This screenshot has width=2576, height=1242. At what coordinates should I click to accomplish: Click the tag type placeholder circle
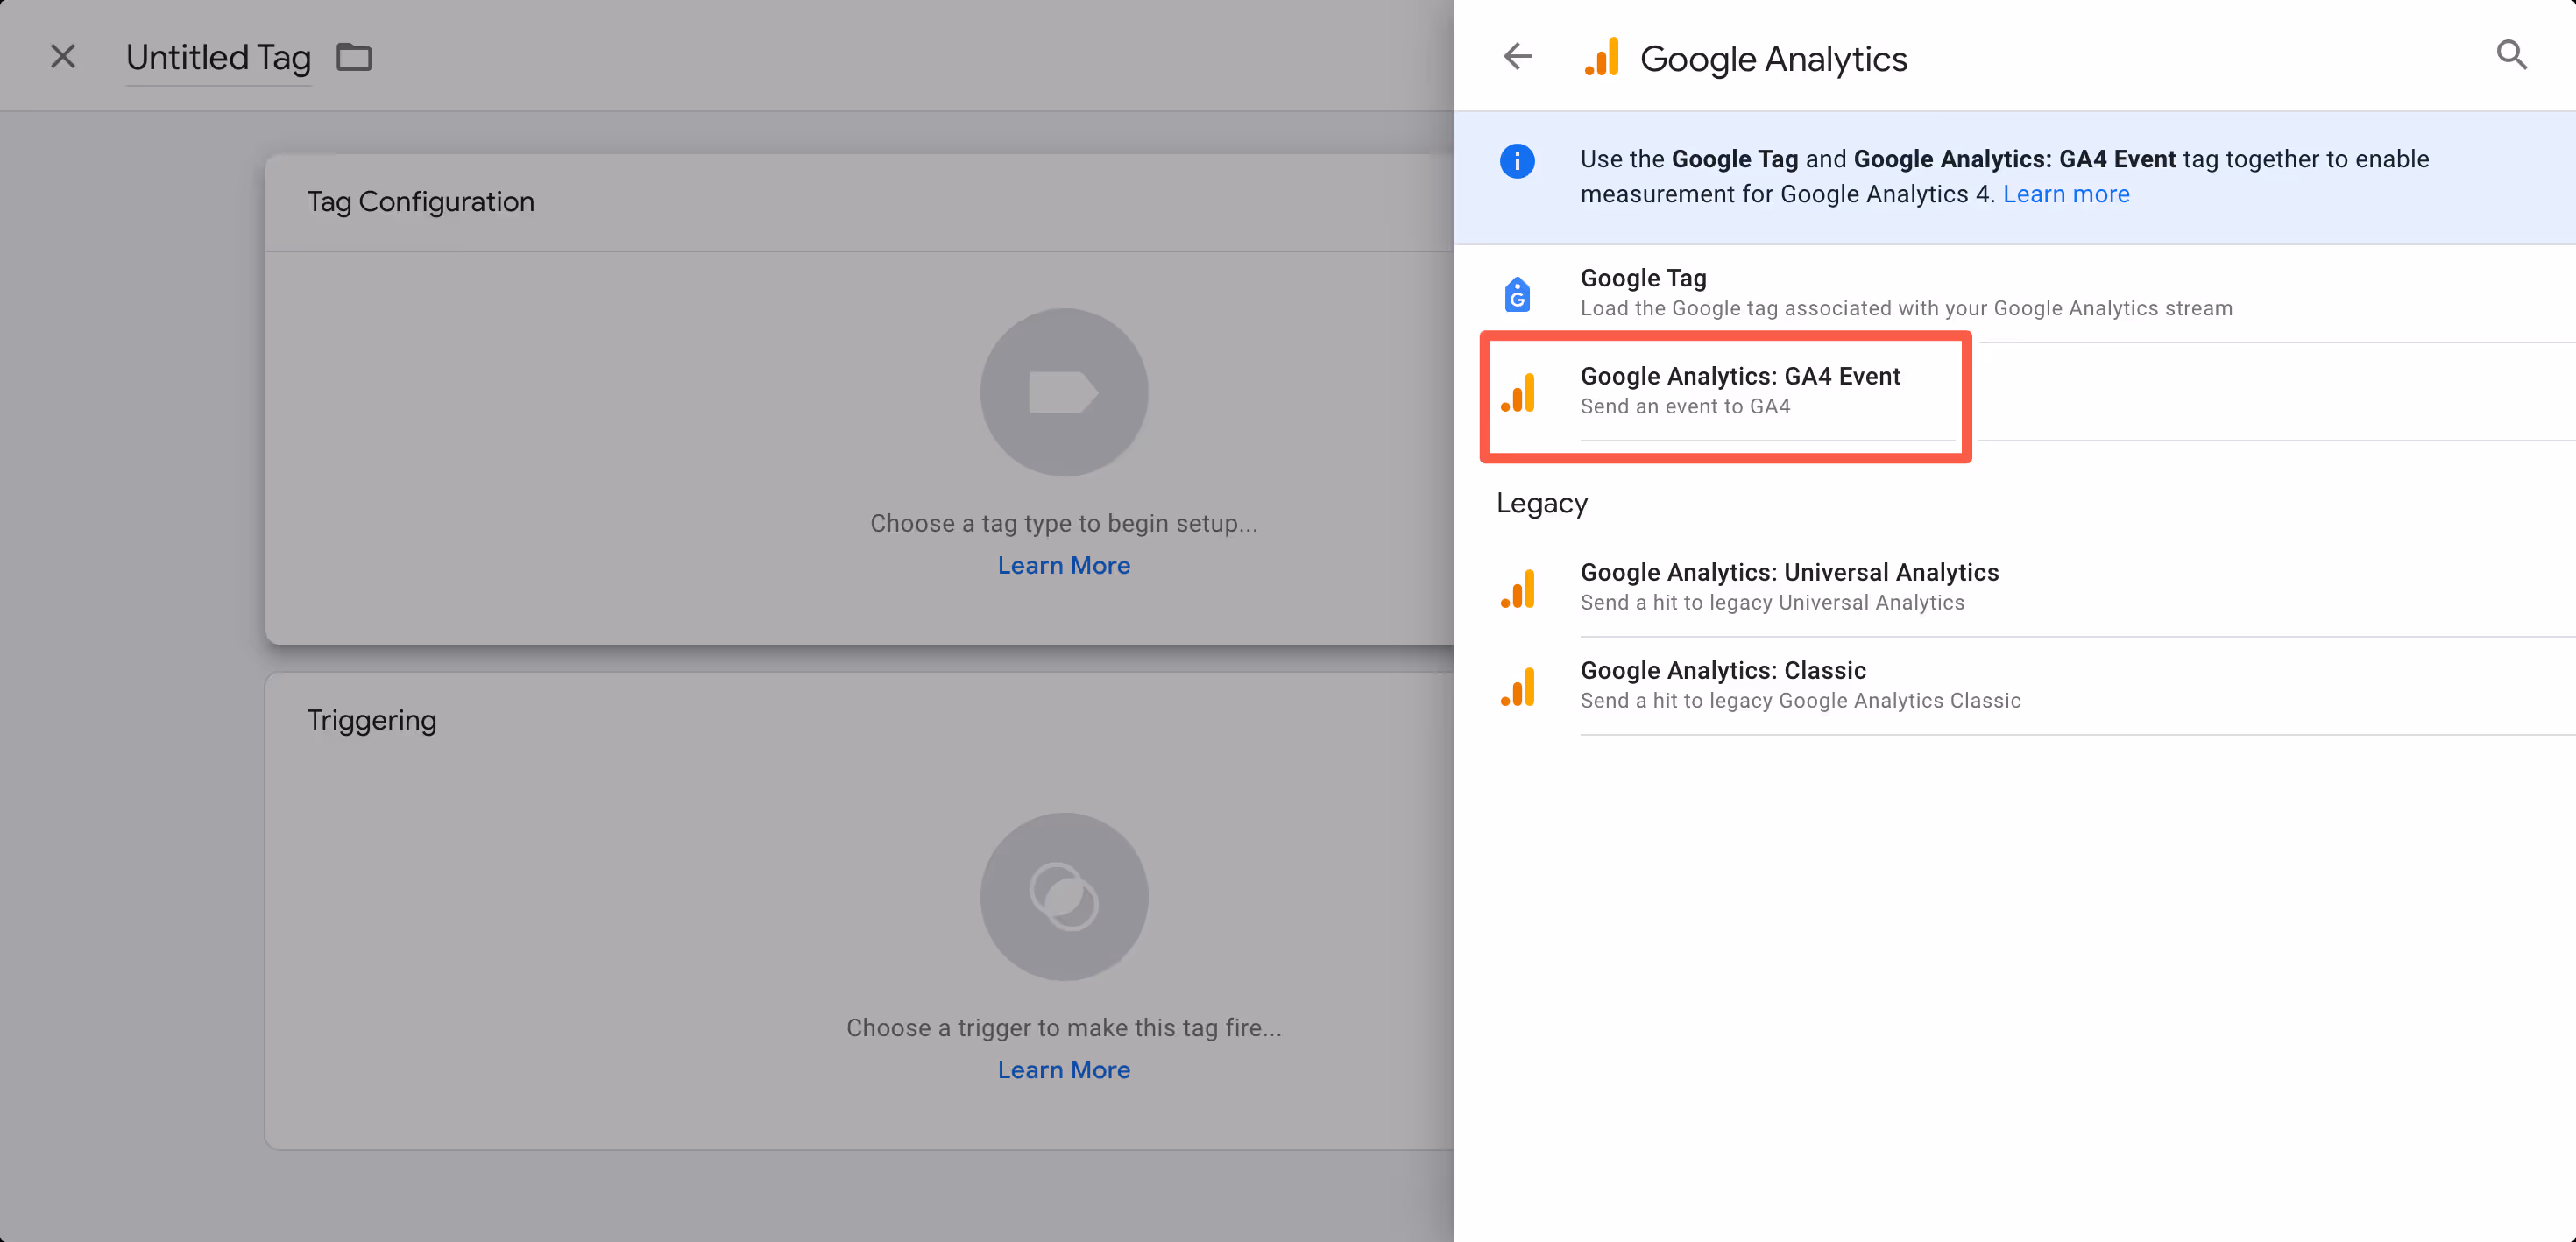1063,392
